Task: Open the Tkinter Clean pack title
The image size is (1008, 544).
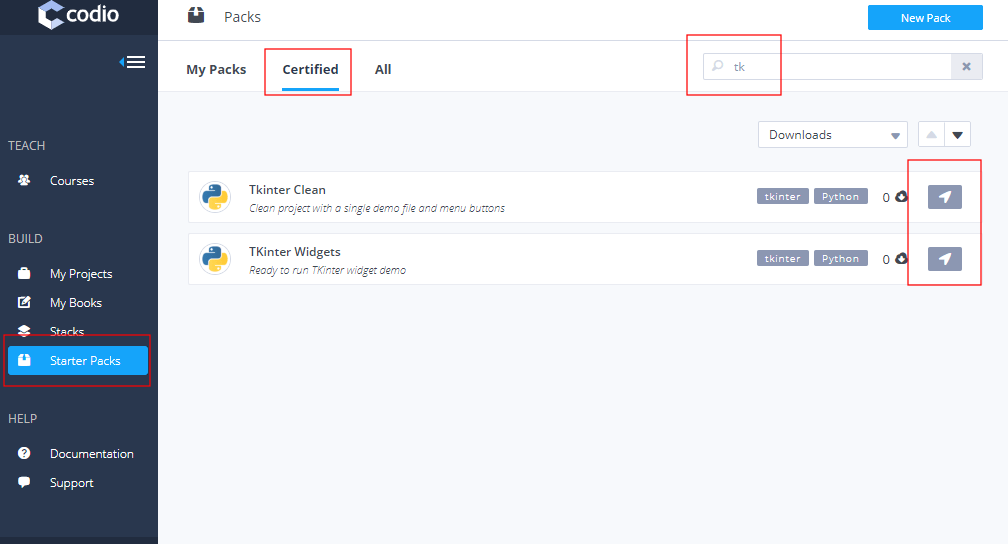Action: click(x=287, y=190)
